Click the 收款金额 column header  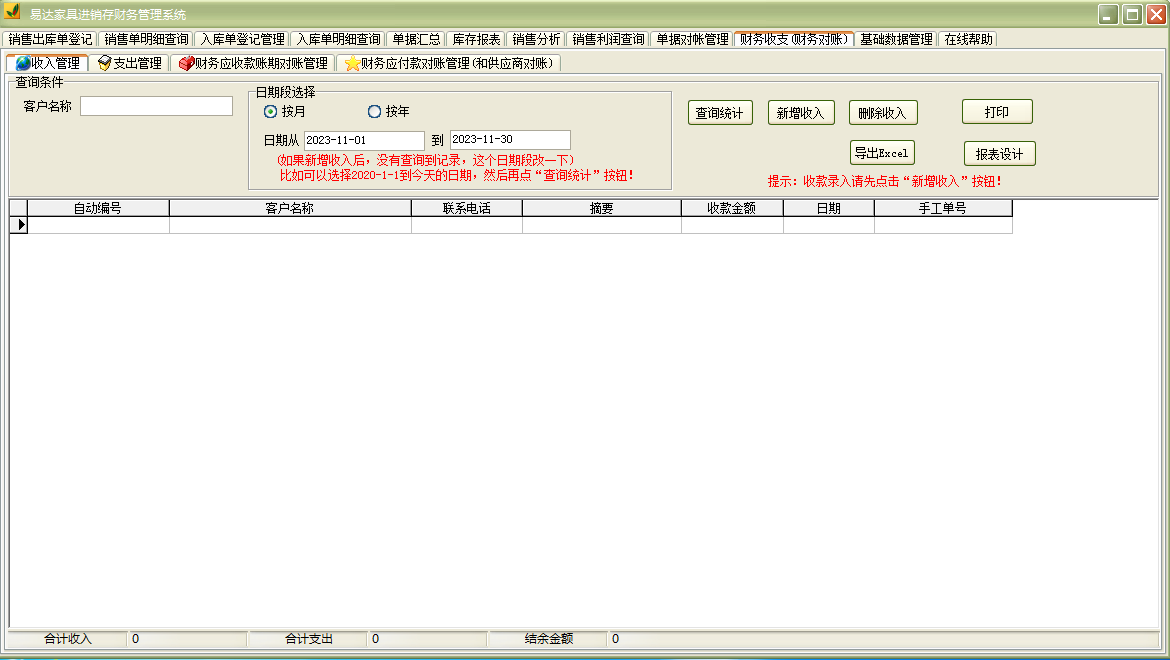coord(731,208)
